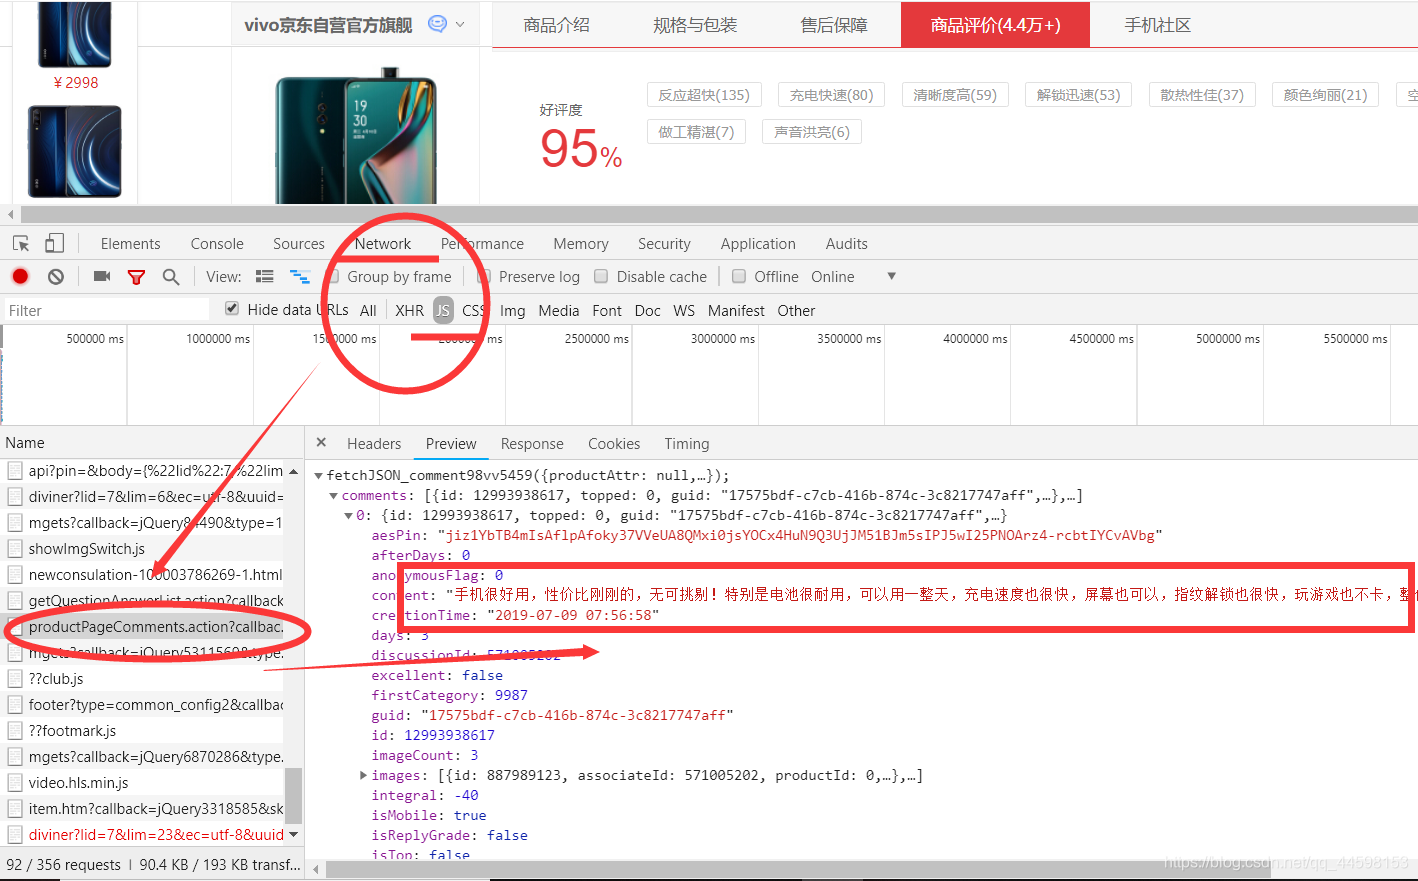The height and width of the screenshot is (881, 1418).
Task: Click the capture screenshots camera icon
Action: [102, 276]
